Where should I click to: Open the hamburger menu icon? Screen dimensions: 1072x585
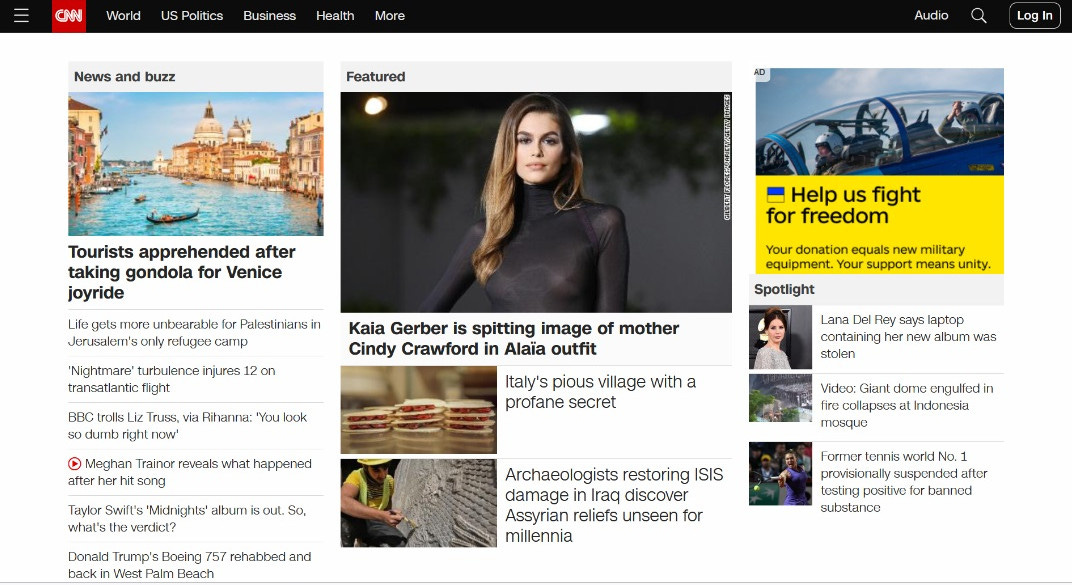coord(21,16)
